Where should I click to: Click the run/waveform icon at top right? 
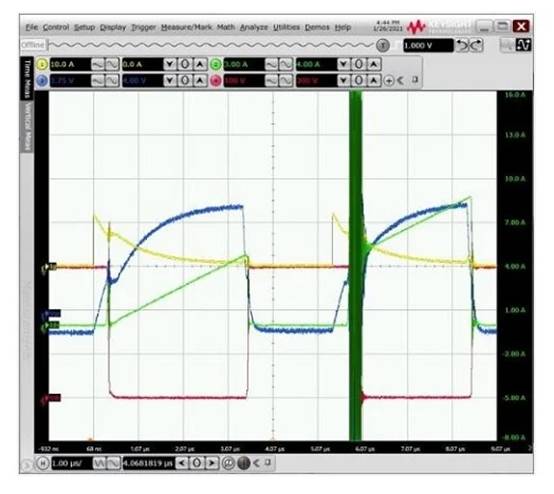523,45
